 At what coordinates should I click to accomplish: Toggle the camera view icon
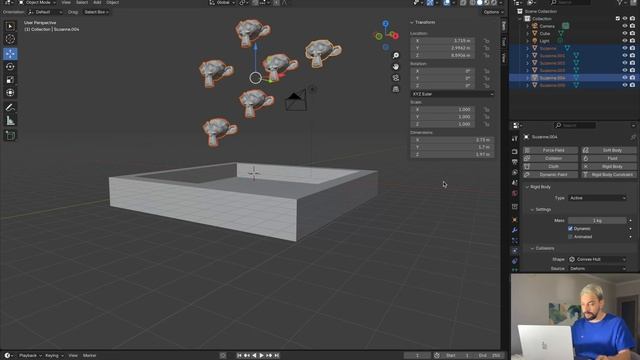click(x=396, y=78)
